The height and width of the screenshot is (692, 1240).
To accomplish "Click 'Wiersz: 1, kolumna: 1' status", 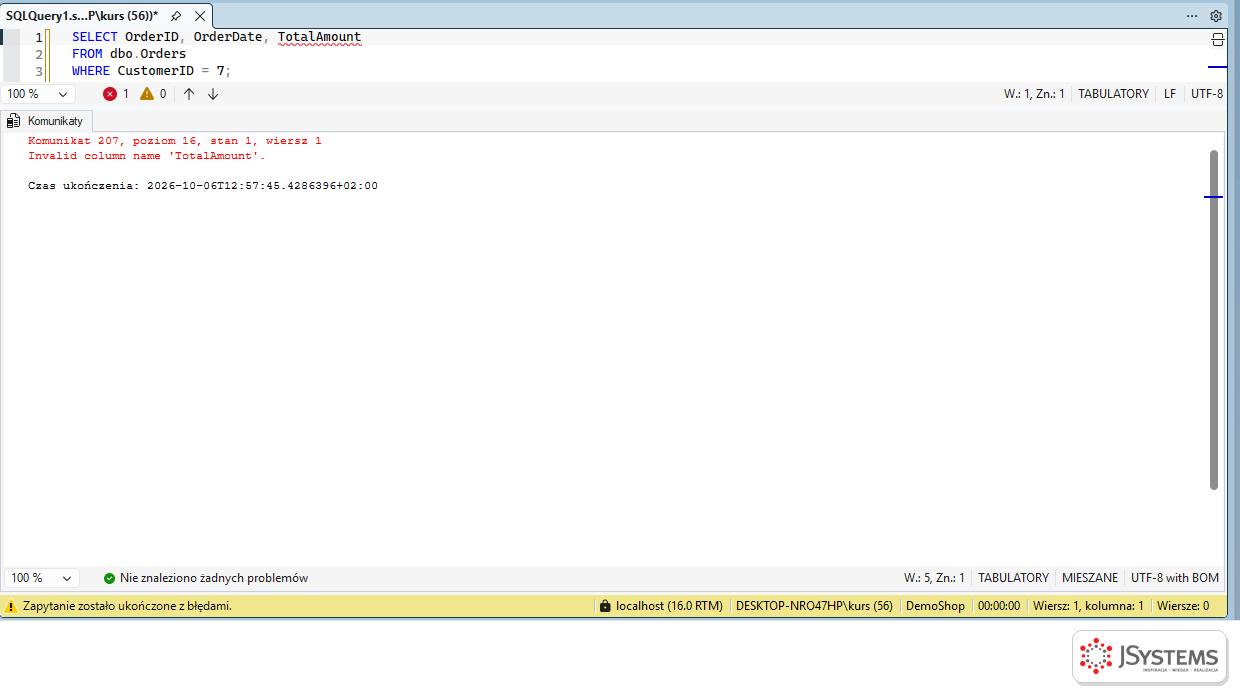I will click(1088, 606).
